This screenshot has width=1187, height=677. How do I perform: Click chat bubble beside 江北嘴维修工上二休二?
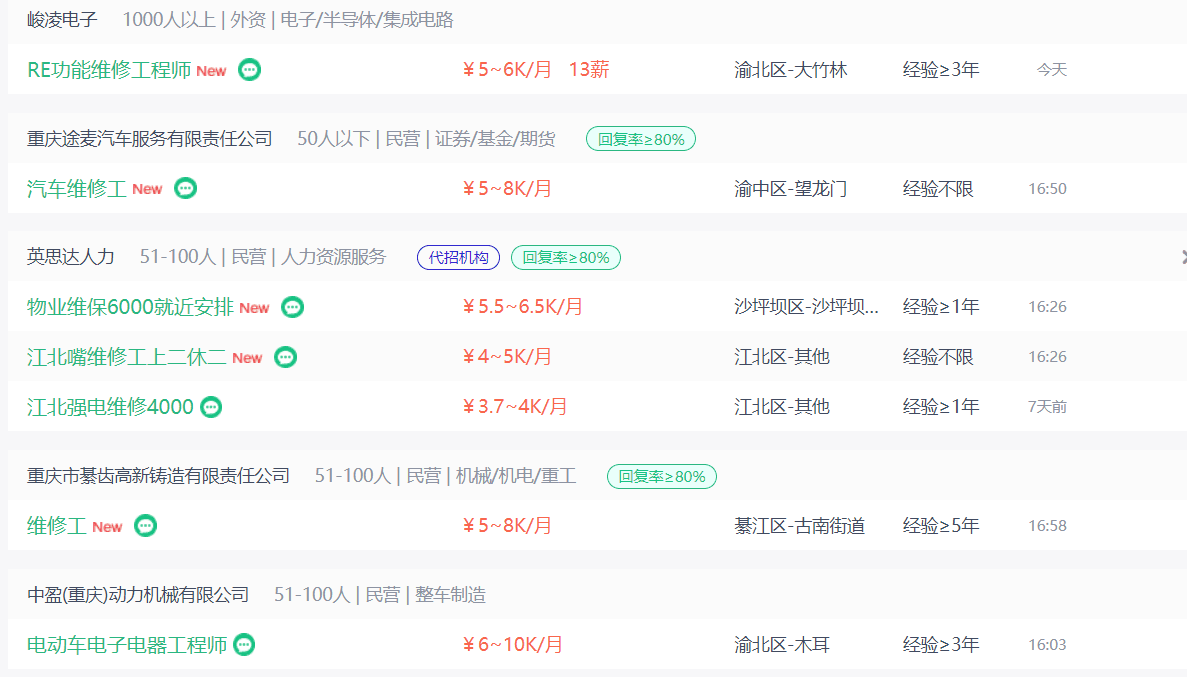285,357
